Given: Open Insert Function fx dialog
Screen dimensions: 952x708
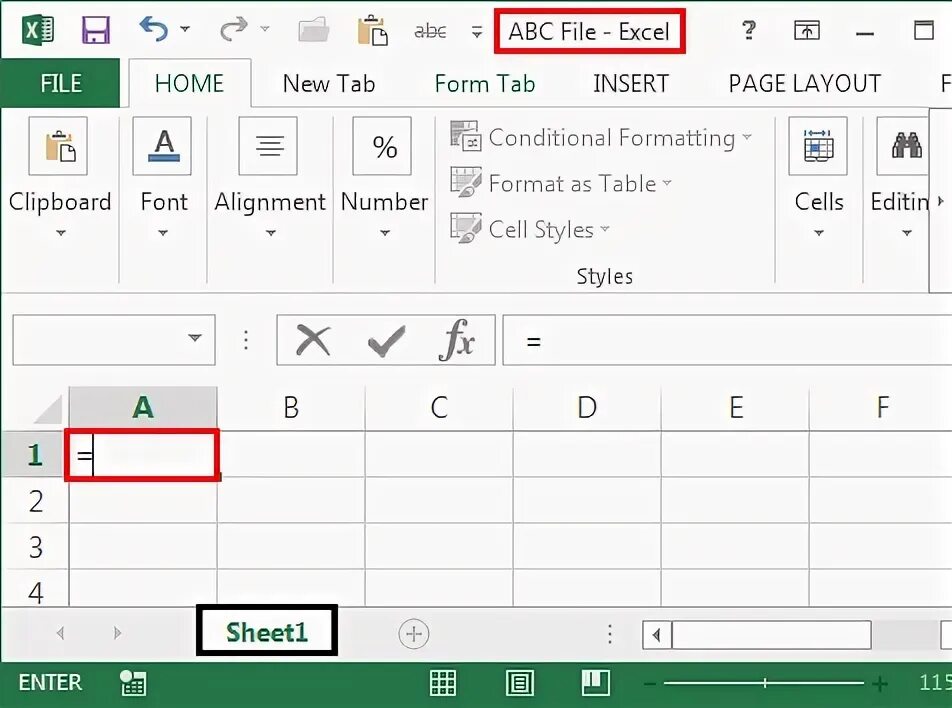Looking at the screenshot, I should (456, 340).
